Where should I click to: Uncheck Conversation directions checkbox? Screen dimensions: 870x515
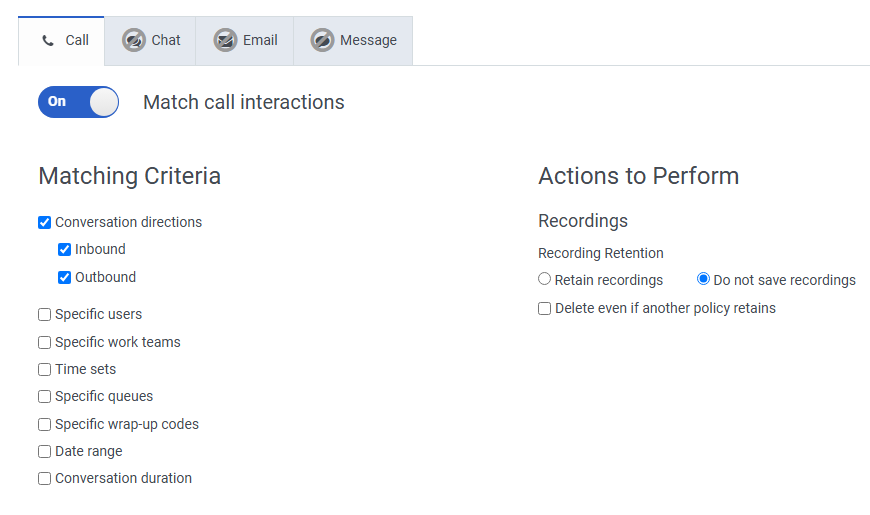click(45, 223)
